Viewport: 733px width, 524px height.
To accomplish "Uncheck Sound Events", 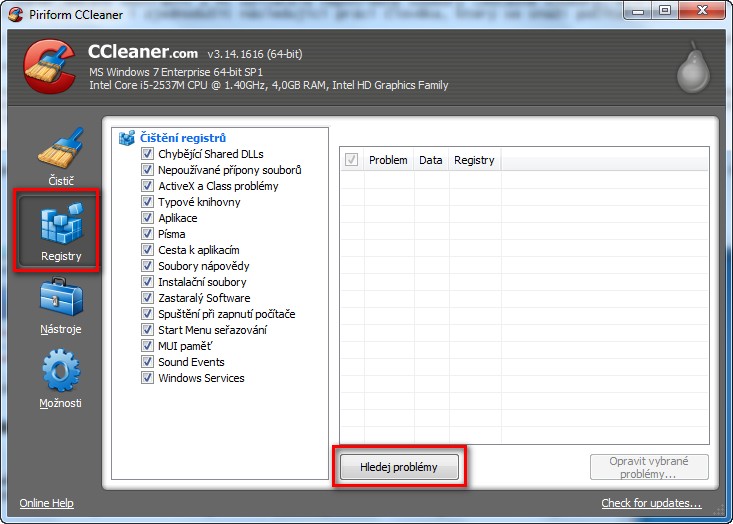I will point(147,362).
